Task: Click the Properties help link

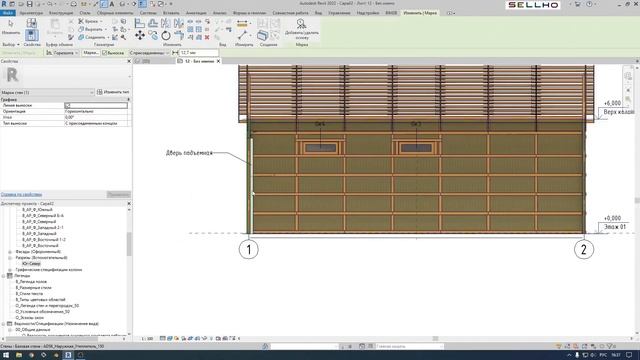Action: [21, 195]
